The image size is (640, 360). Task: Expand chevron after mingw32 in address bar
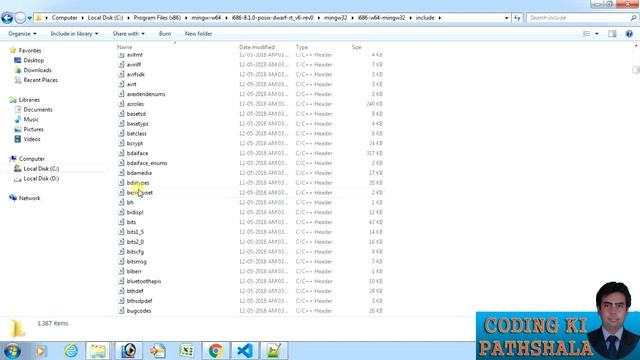pyautogui.click(x=352, y=18)
